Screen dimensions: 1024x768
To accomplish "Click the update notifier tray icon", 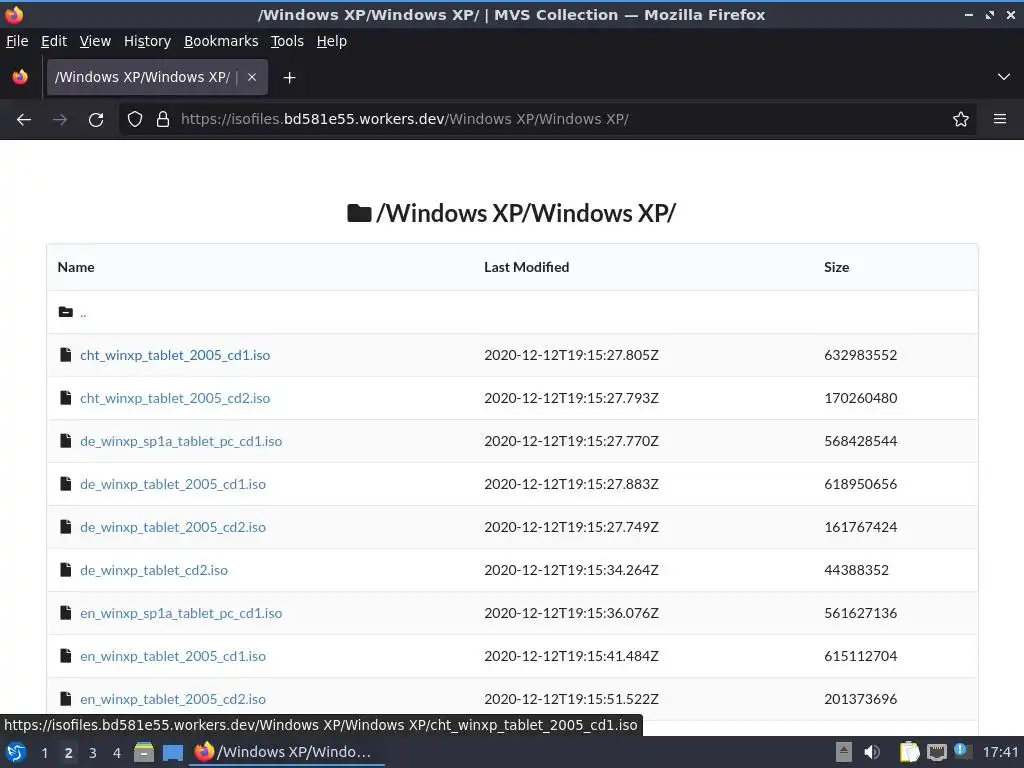I will click(x=961, y=750).
